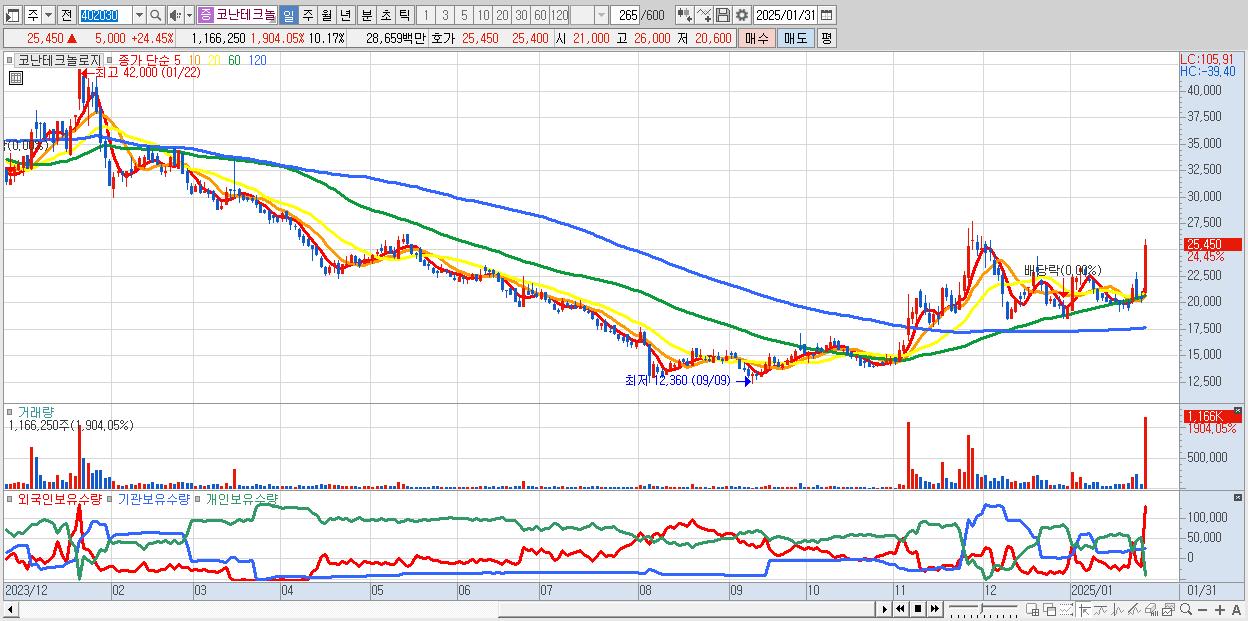Click the eraser tool icon
Screen dimensions: 1248x621
1151,610
